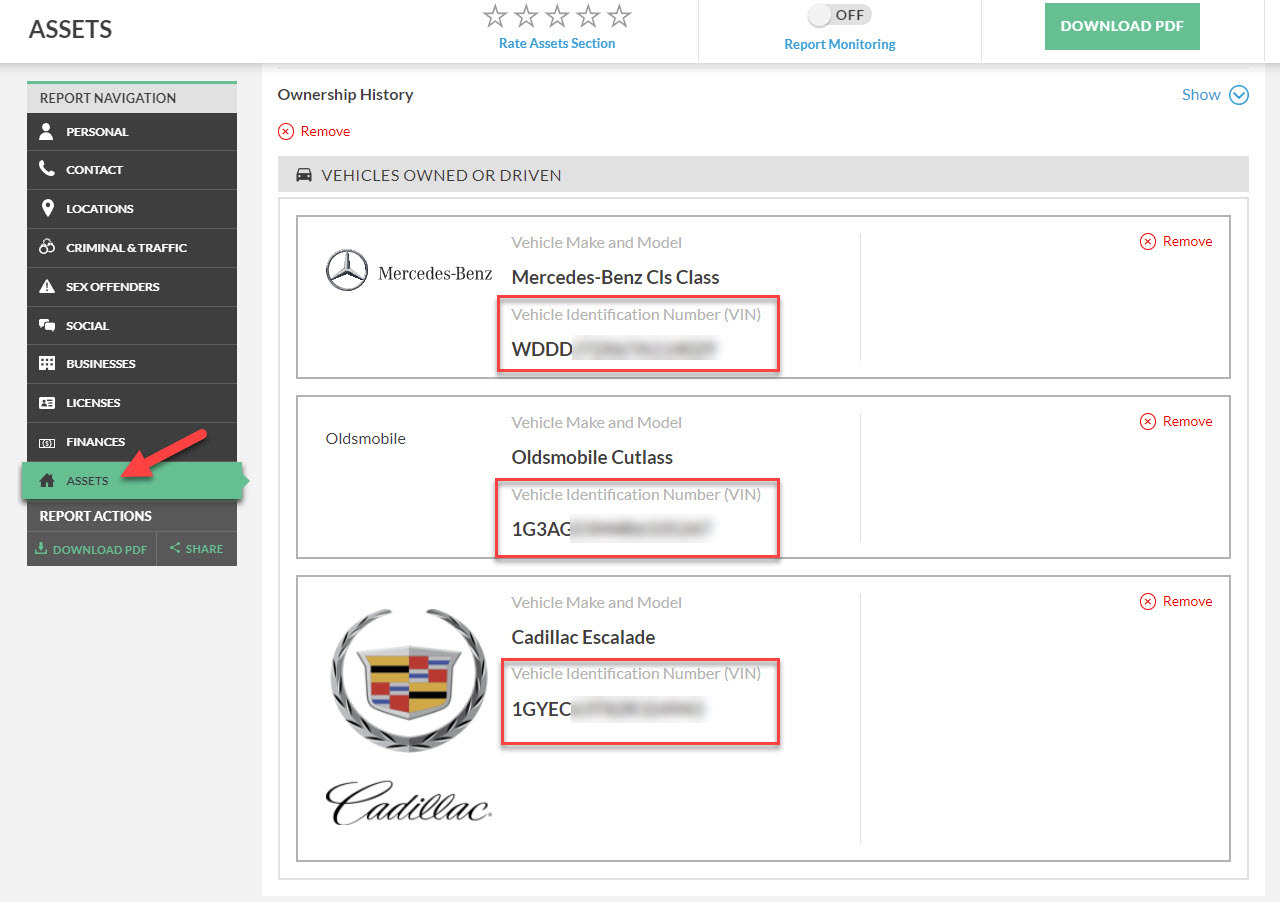Remove the Ownership History section

314,131
